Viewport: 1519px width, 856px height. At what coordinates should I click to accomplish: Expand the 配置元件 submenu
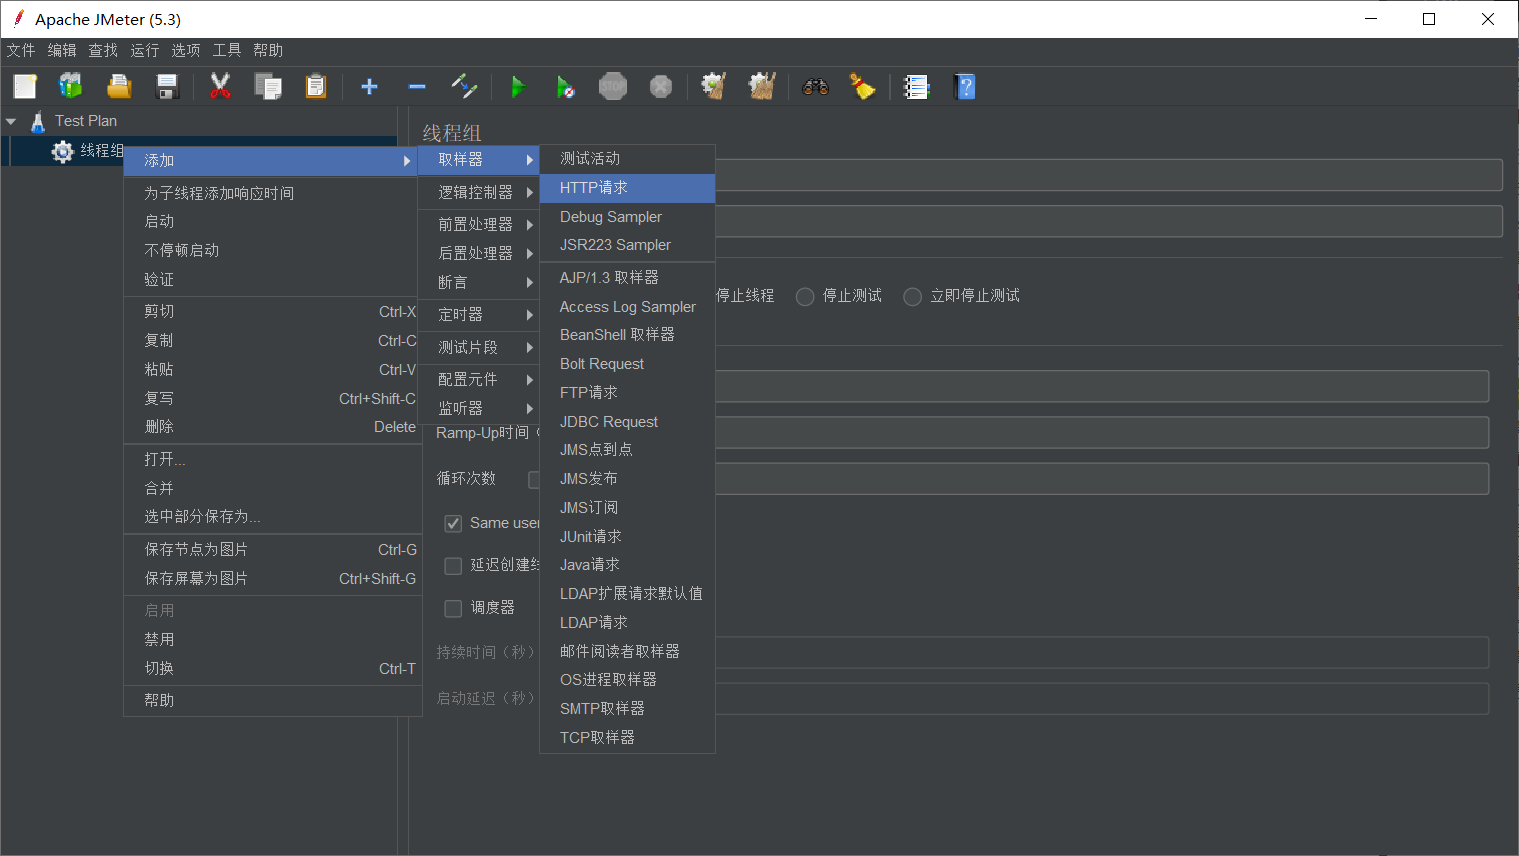[478, 379]
